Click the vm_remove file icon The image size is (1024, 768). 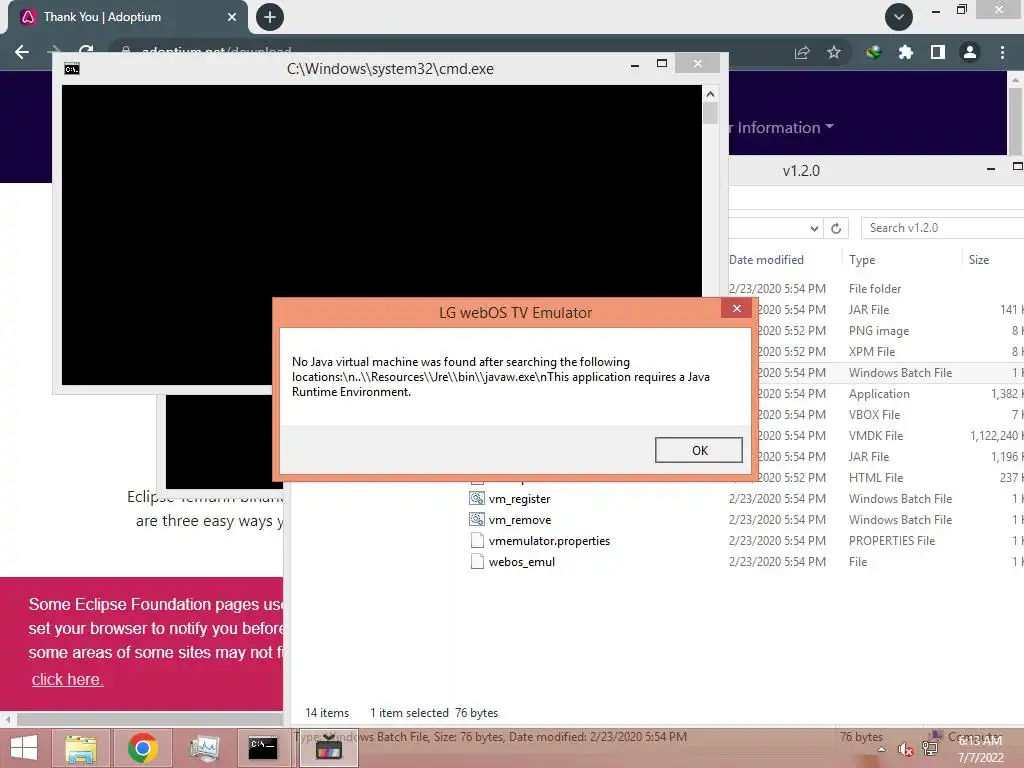click(x=477, y=520)
